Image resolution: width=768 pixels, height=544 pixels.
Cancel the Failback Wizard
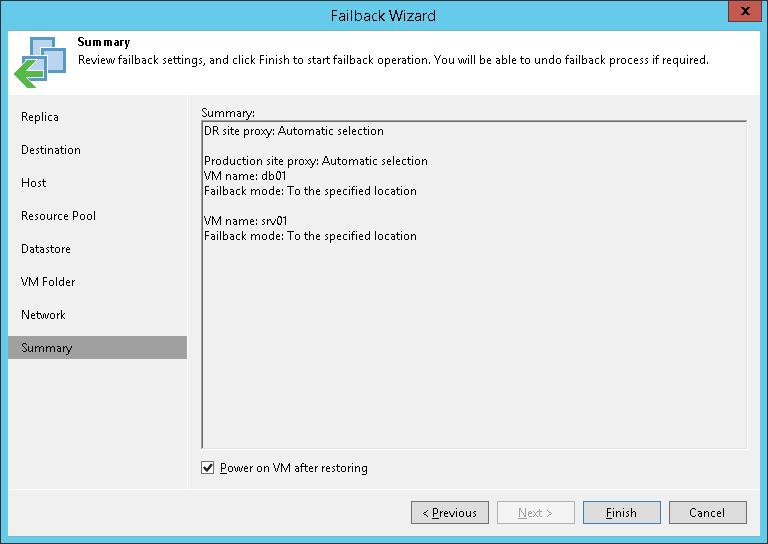click(x=707, y=513)
